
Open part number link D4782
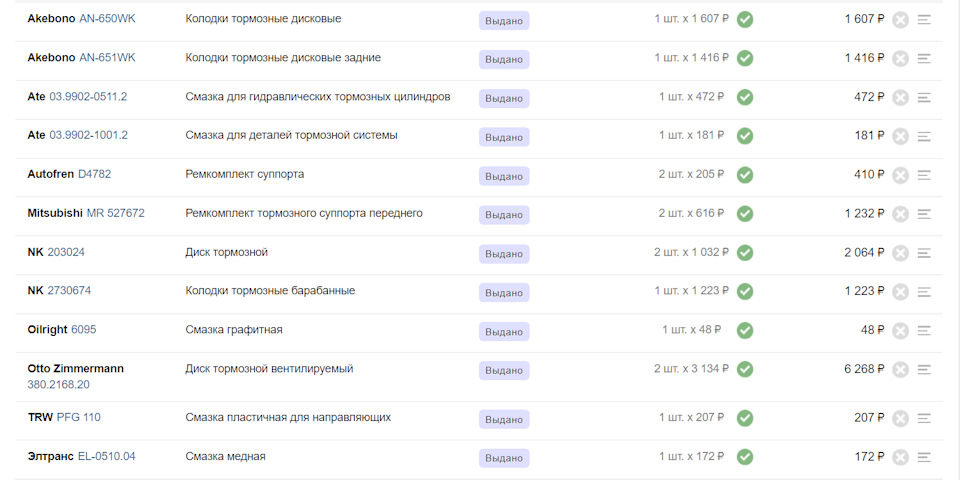[x=94, y=174]
